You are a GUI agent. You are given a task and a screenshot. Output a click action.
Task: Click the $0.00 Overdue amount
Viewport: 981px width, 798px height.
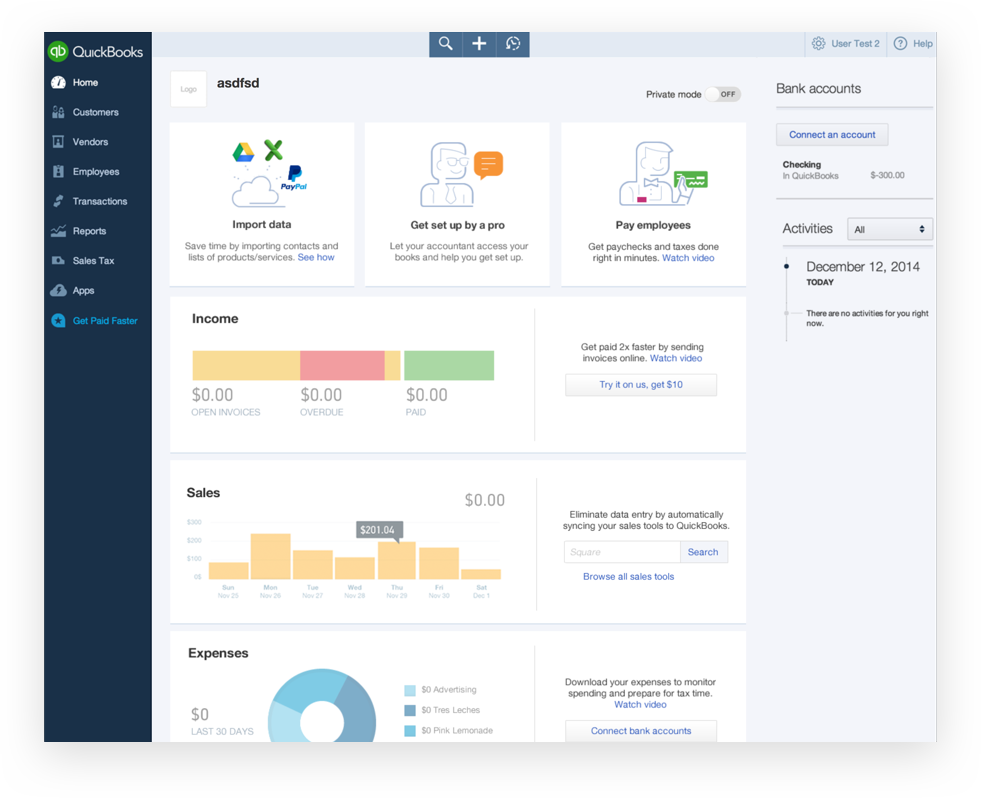[x=322, y=395]
